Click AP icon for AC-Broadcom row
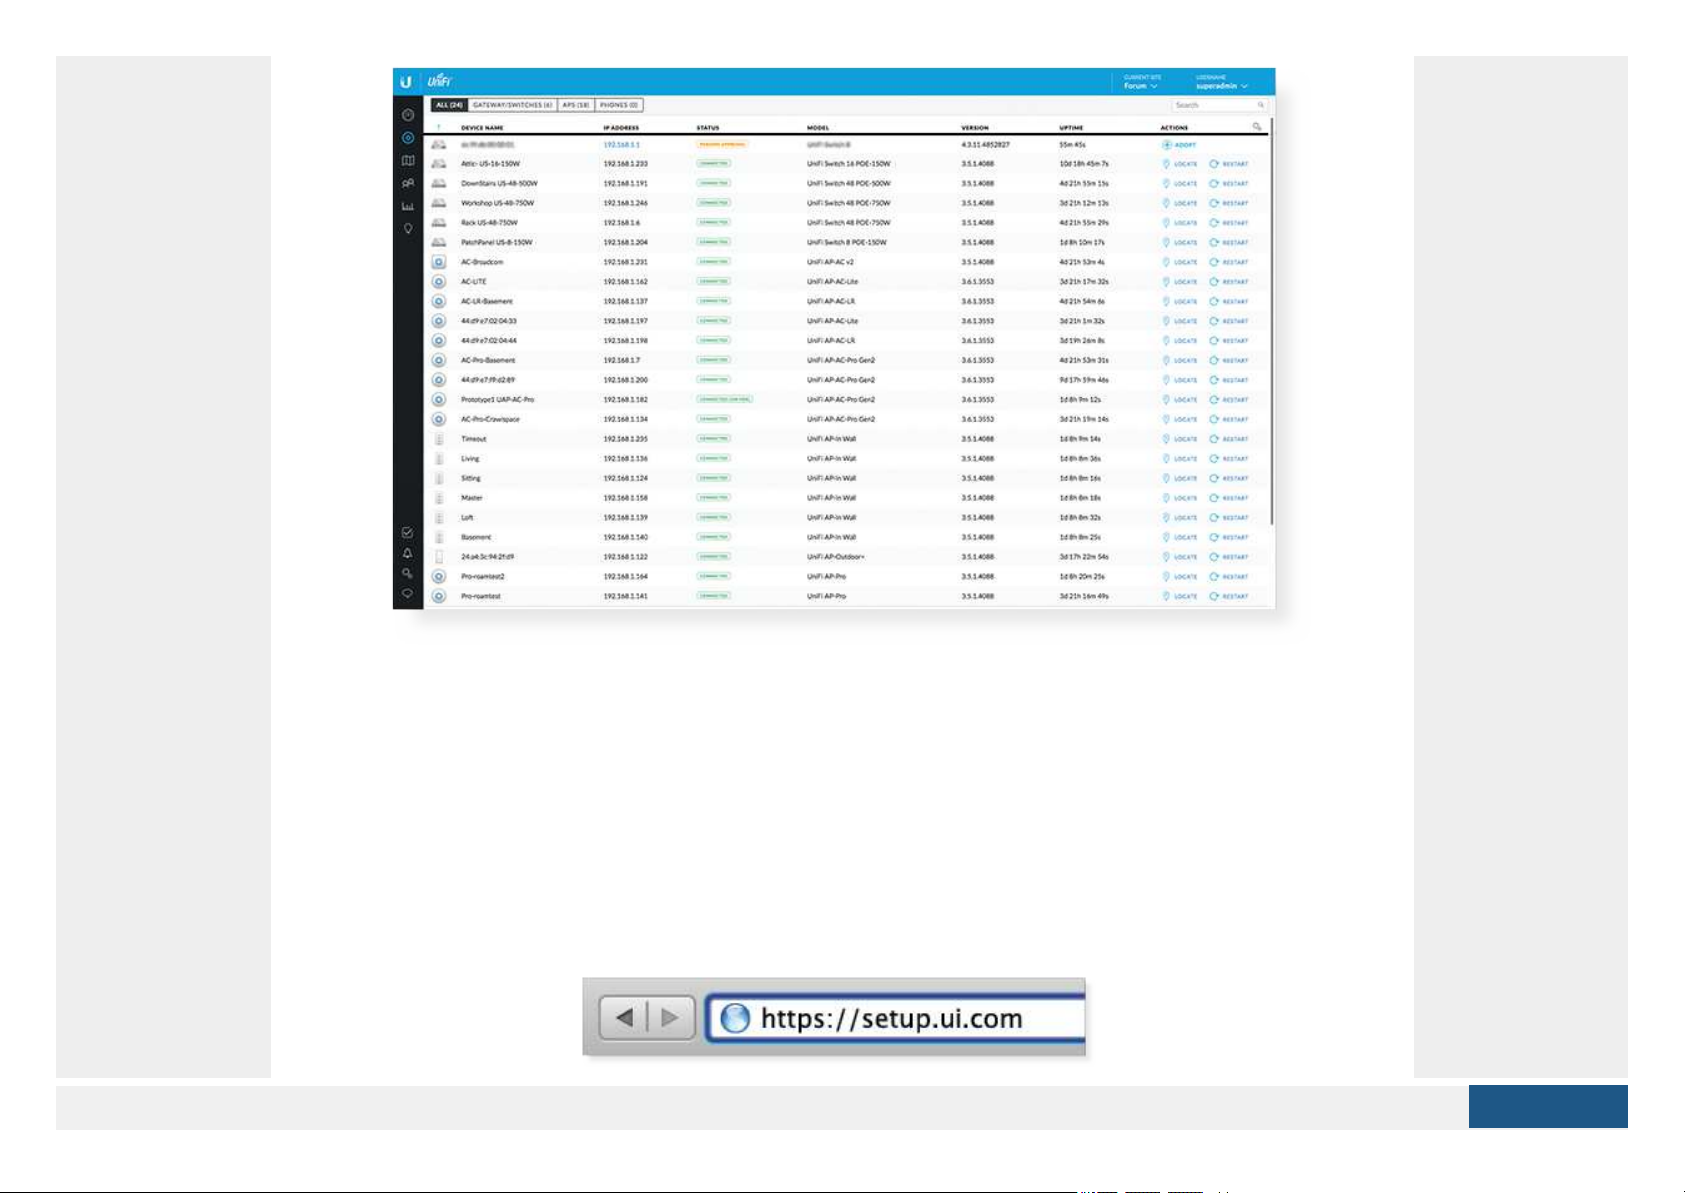Viewport: 1685px width, 1193px height. coord(438,262)
